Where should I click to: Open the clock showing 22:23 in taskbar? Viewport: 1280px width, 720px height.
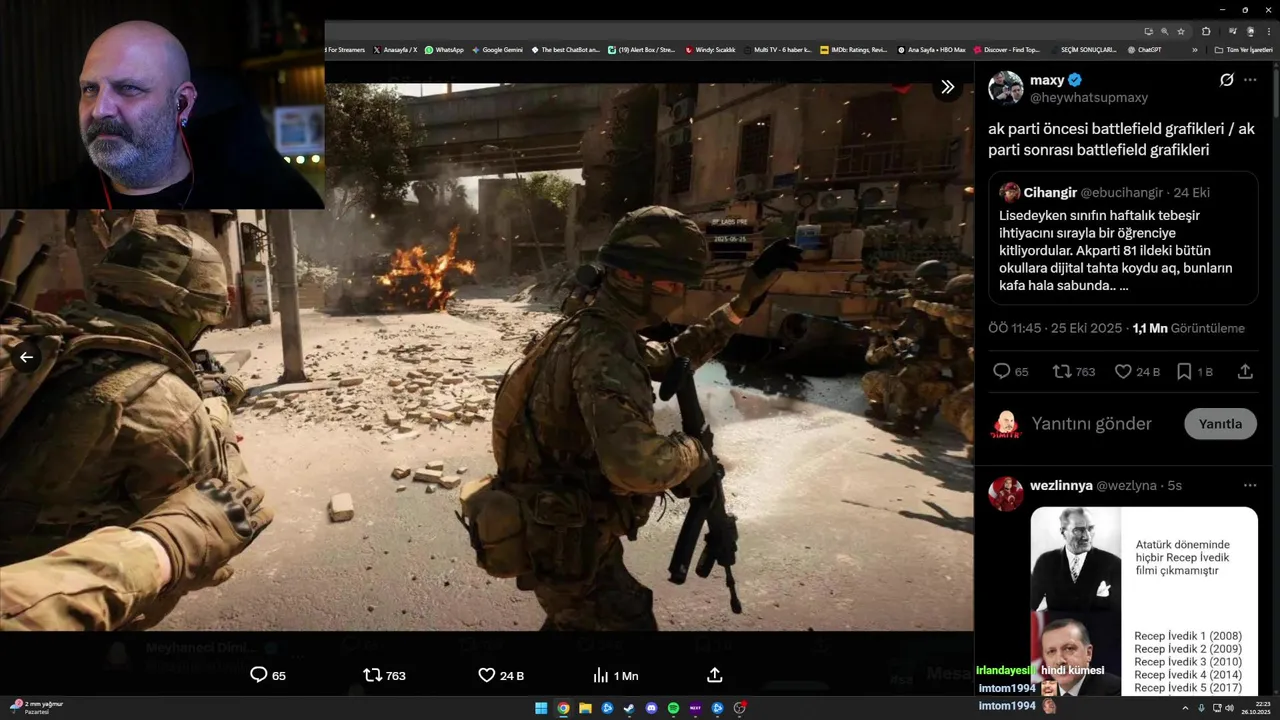1256,708
